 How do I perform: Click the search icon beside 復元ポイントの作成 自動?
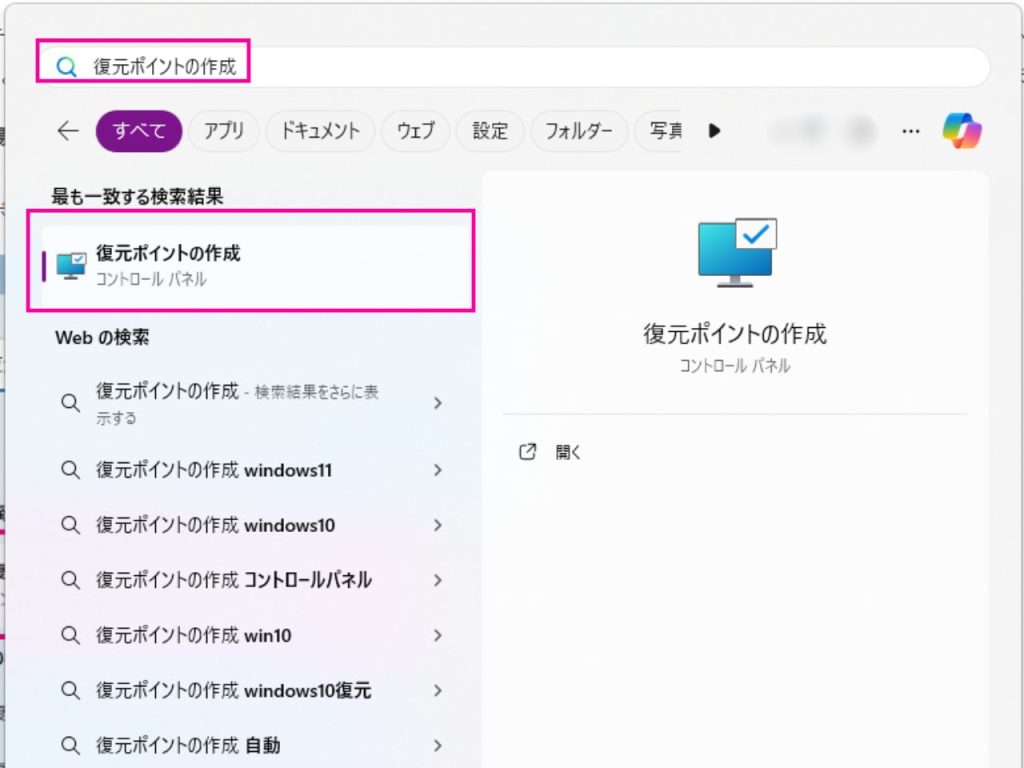click(x=70, y=745)
